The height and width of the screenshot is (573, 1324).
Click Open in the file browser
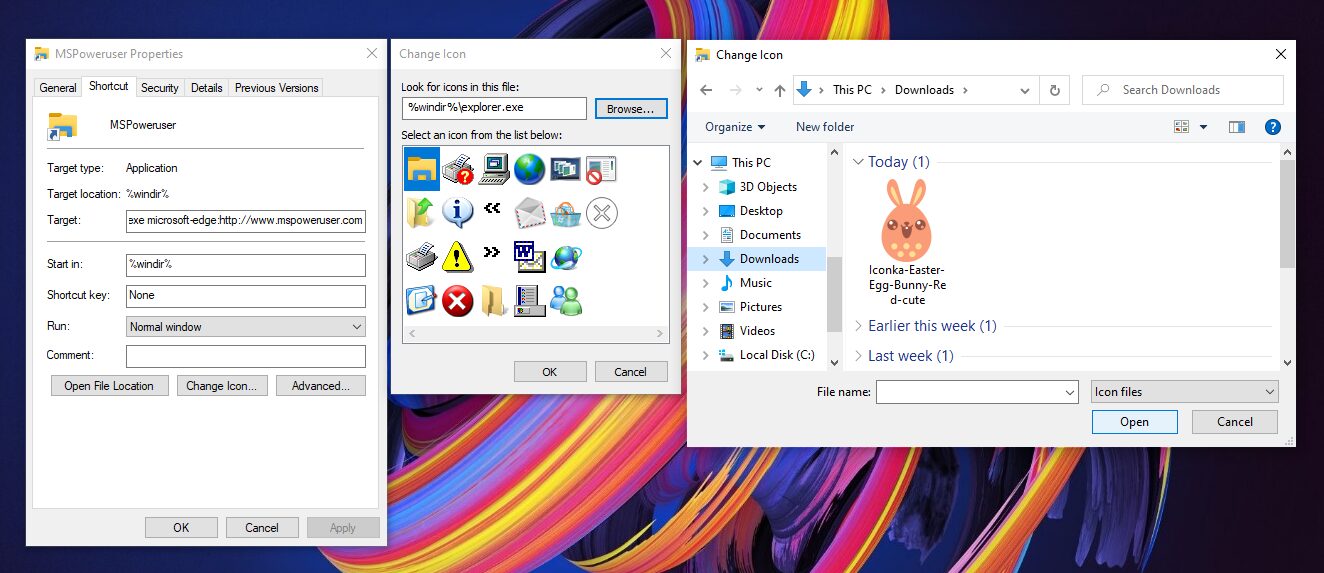1134,422
